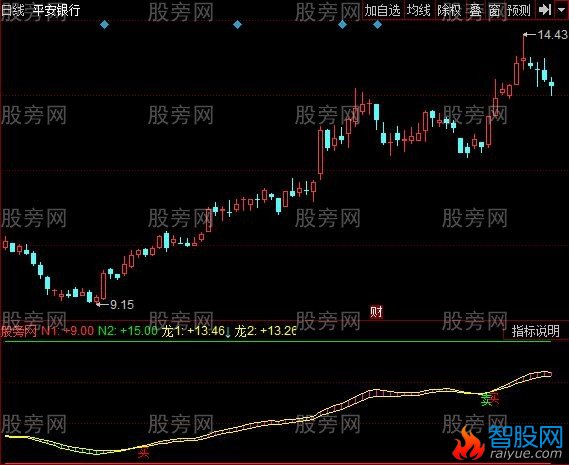This screenshot has height=465, width=569.
Task: Click the 加自选 add-to-watchlist button
Action: (382, 10)
